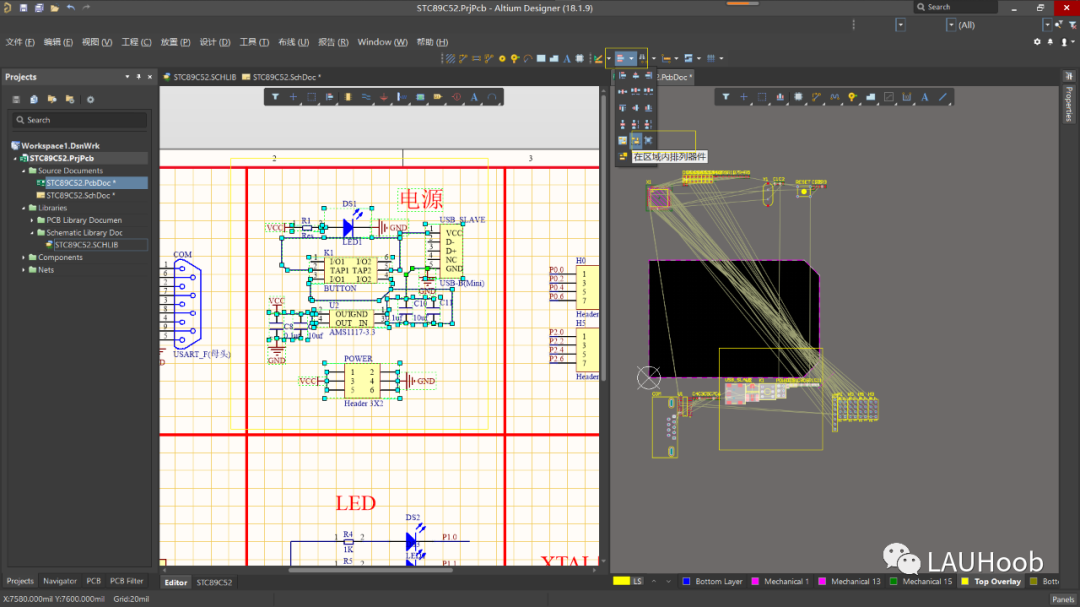Open notifications bell icon at top right

click(1050, 42)
